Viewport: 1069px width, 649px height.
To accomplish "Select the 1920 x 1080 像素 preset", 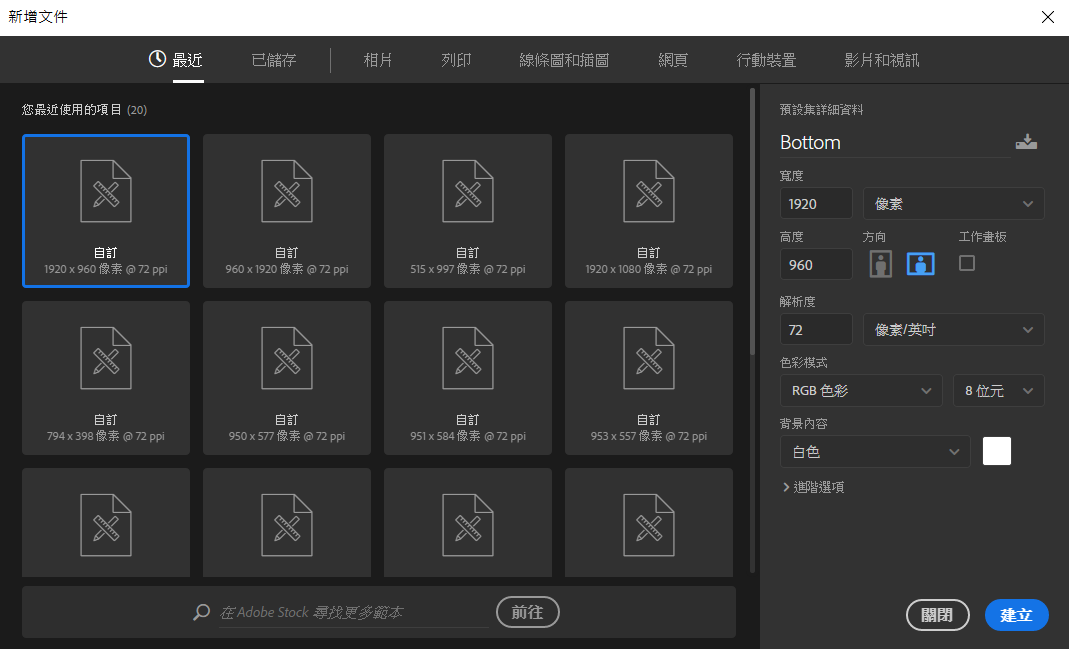I will tap(649, 211).
